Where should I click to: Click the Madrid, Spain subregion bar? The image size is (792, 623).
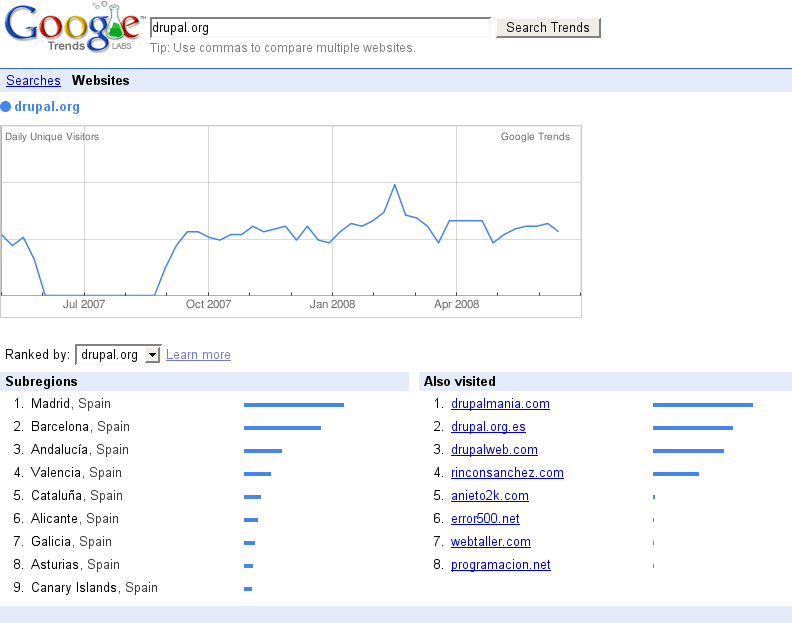pos(294,405)
